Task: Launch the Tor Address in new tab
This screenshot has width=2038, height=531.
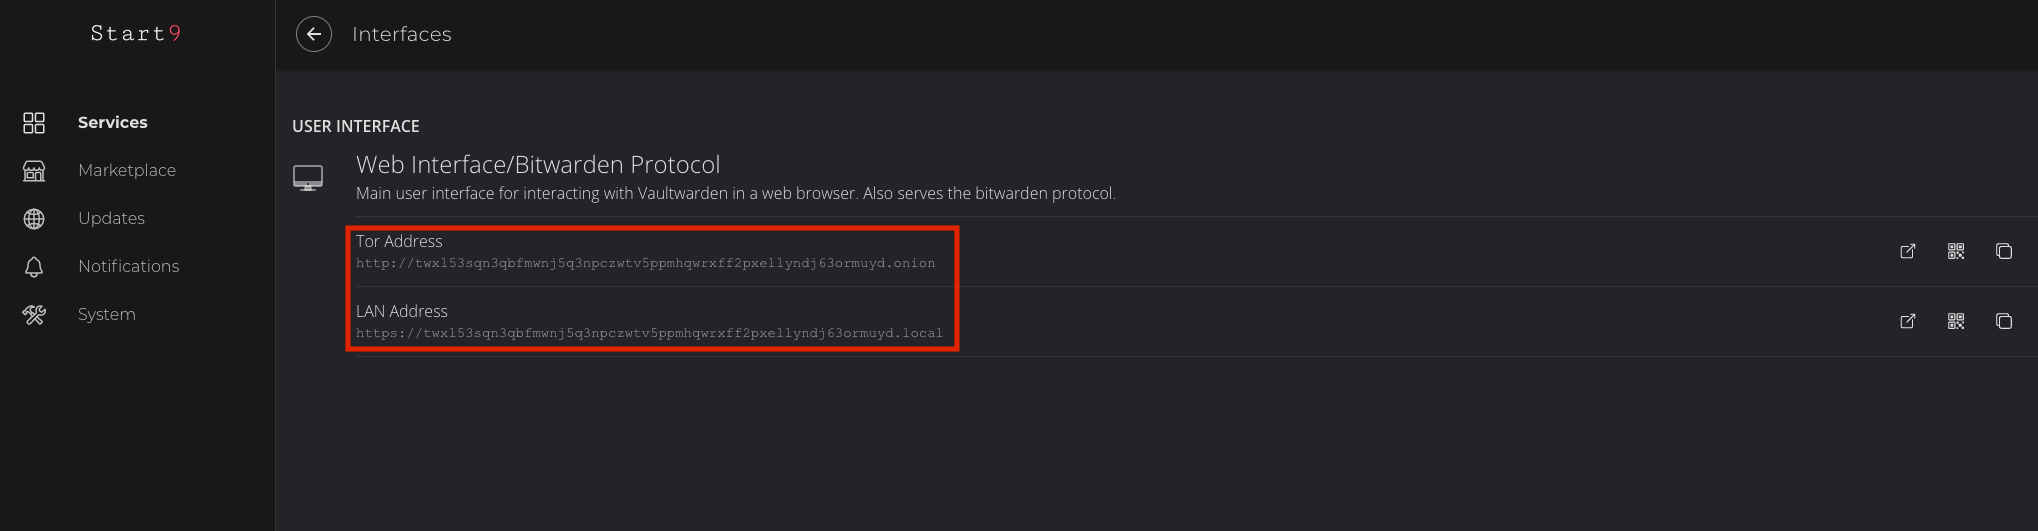Action: click(x=1908, y=251)
